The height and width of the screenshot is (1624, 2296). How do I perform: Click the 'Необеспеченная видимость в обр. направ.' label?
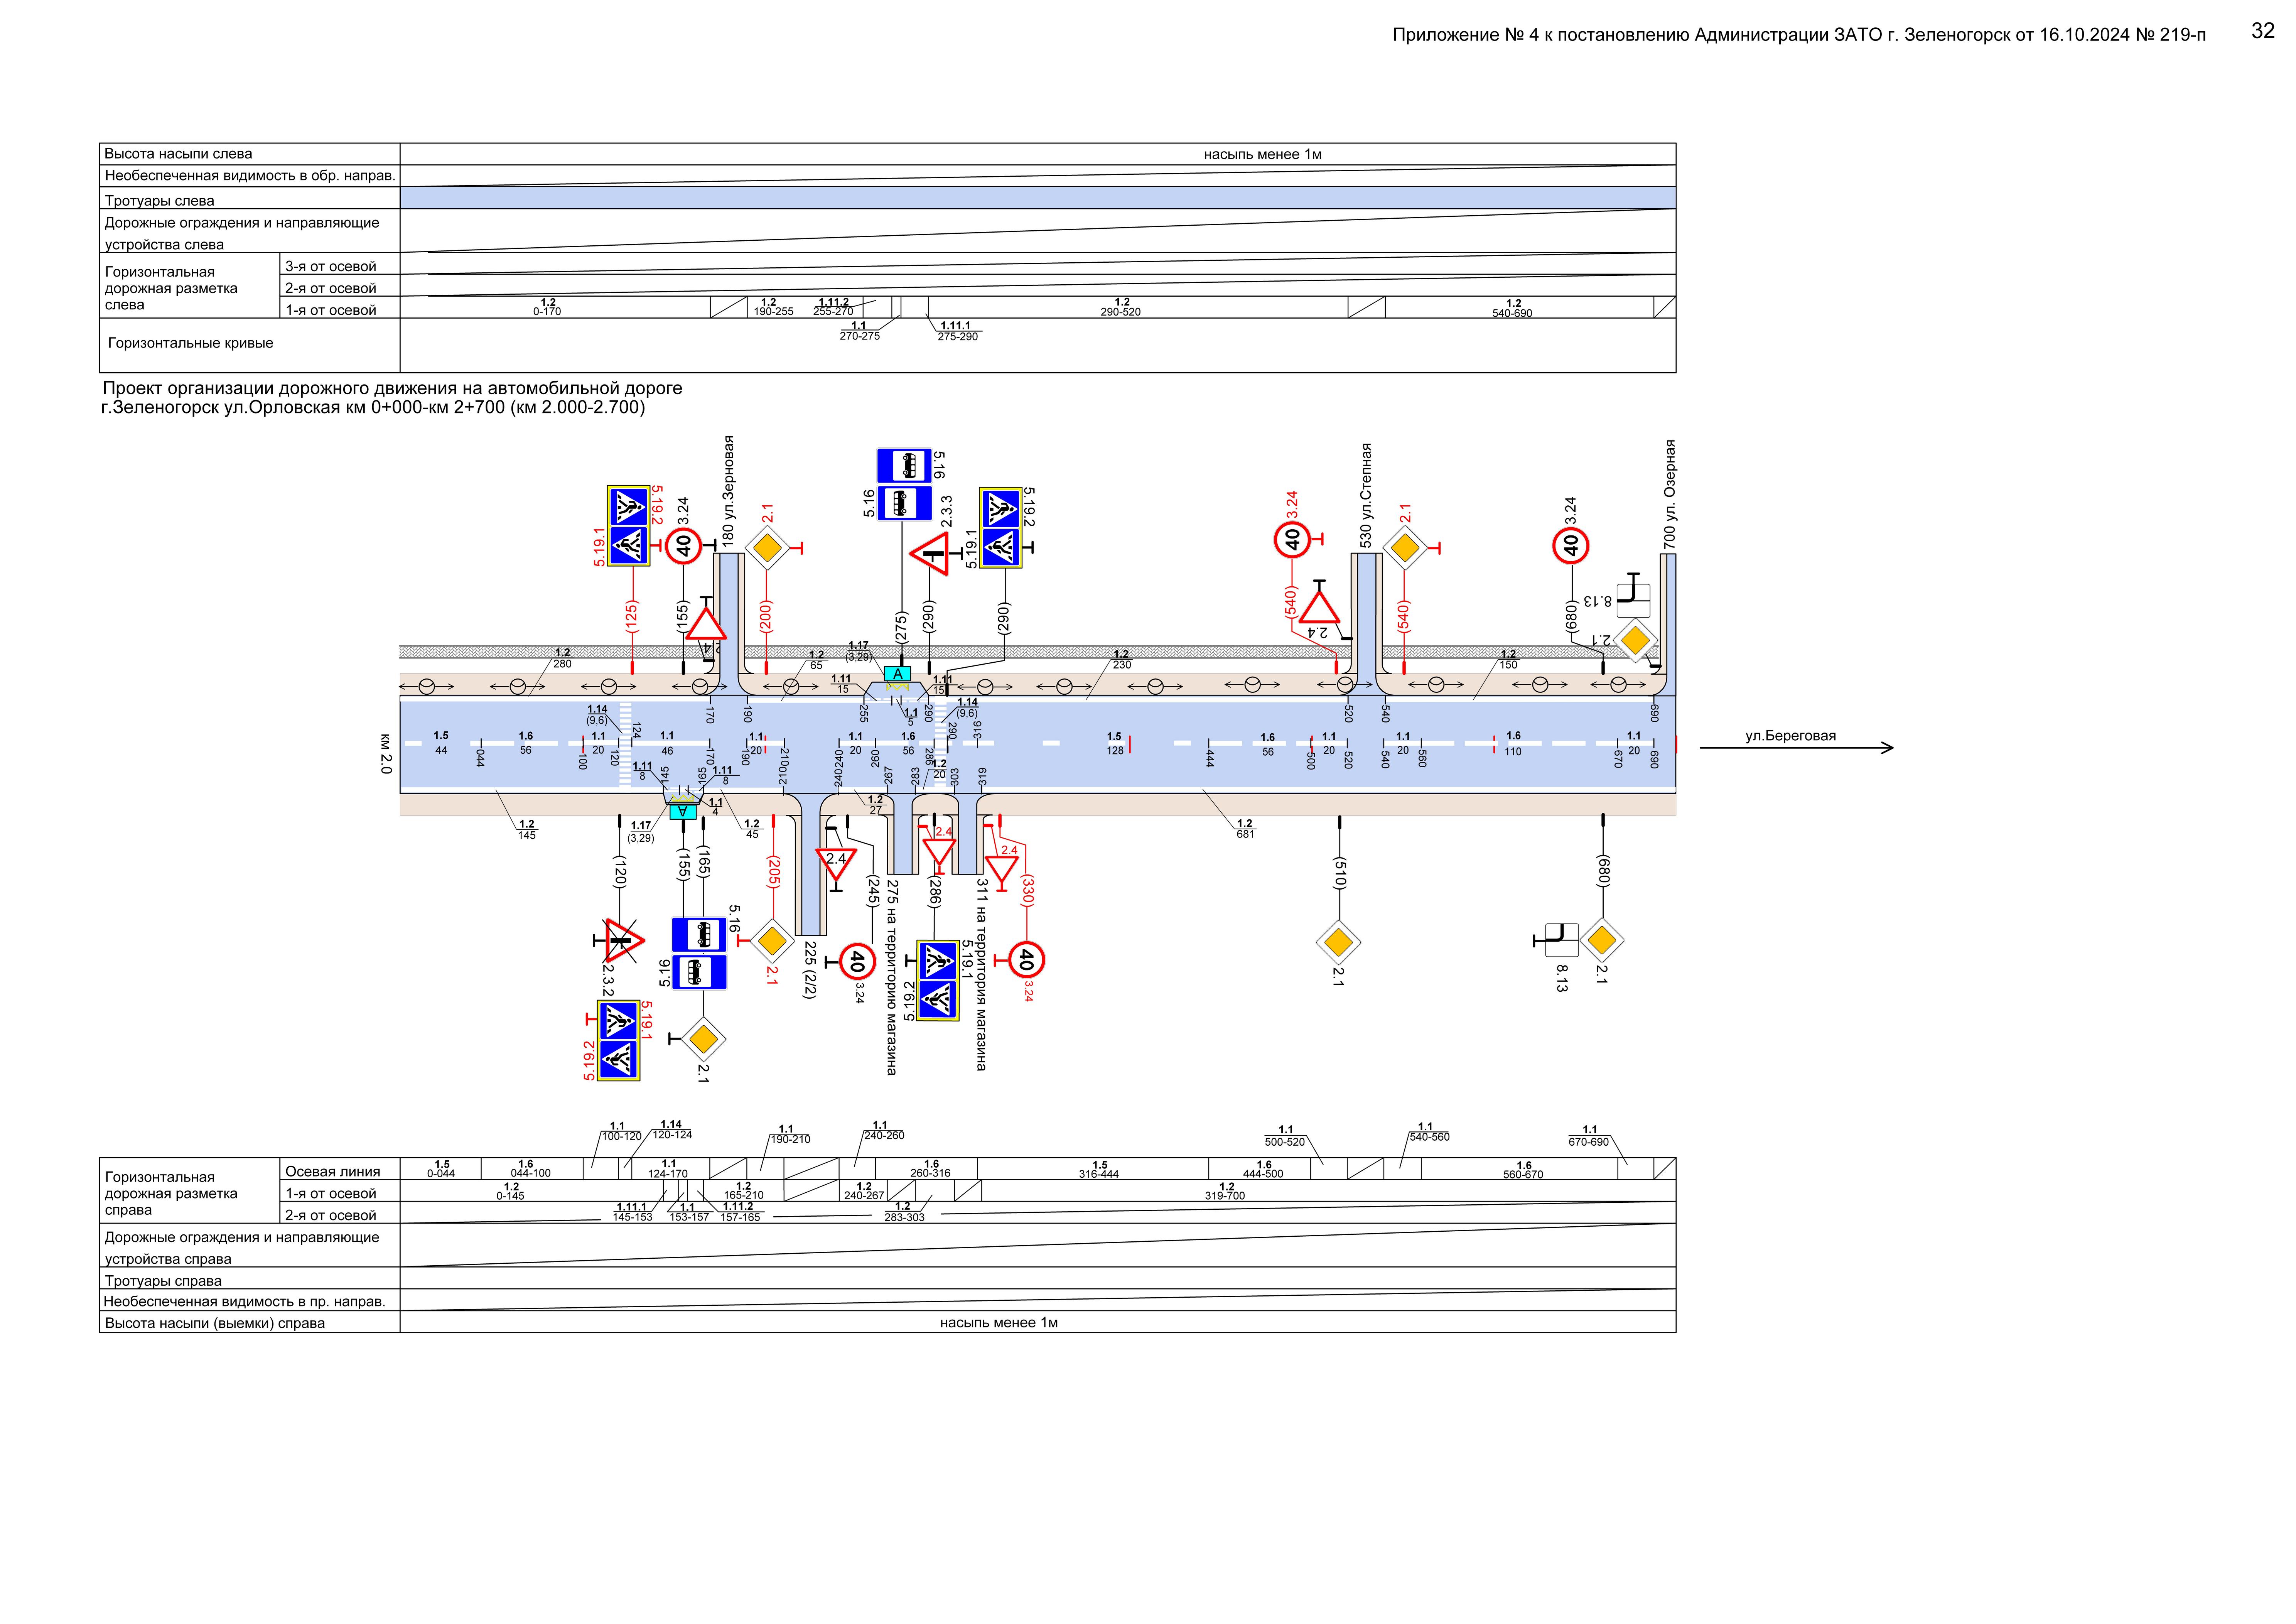(x=250, y=176)
